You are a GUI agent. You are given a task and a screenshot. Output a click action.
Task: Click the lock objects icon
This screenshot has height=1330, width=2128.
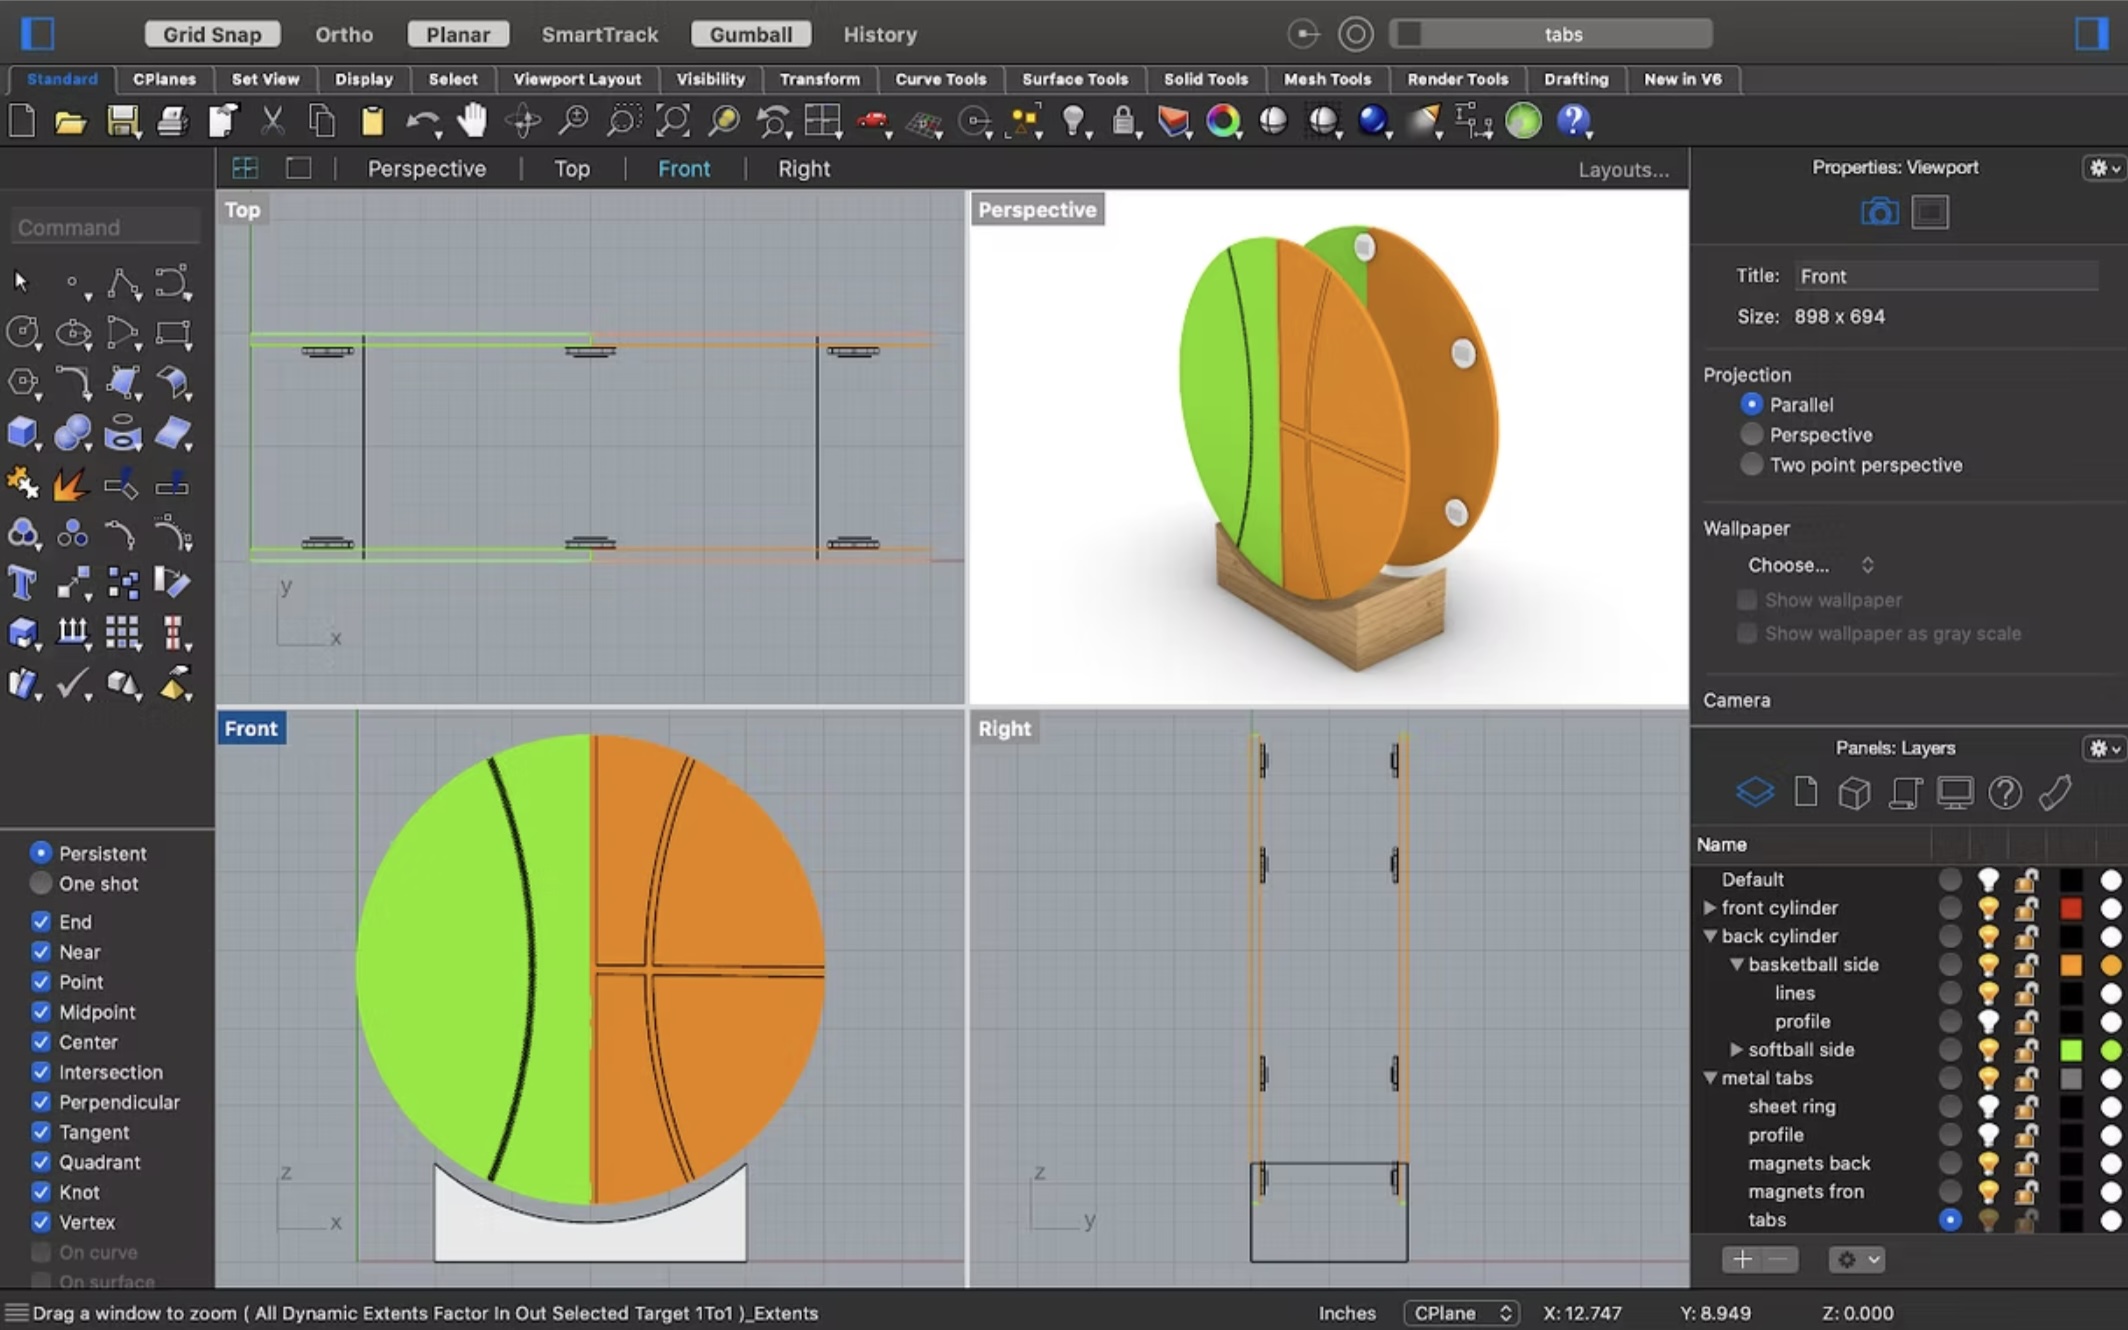tap(1124, 122)
